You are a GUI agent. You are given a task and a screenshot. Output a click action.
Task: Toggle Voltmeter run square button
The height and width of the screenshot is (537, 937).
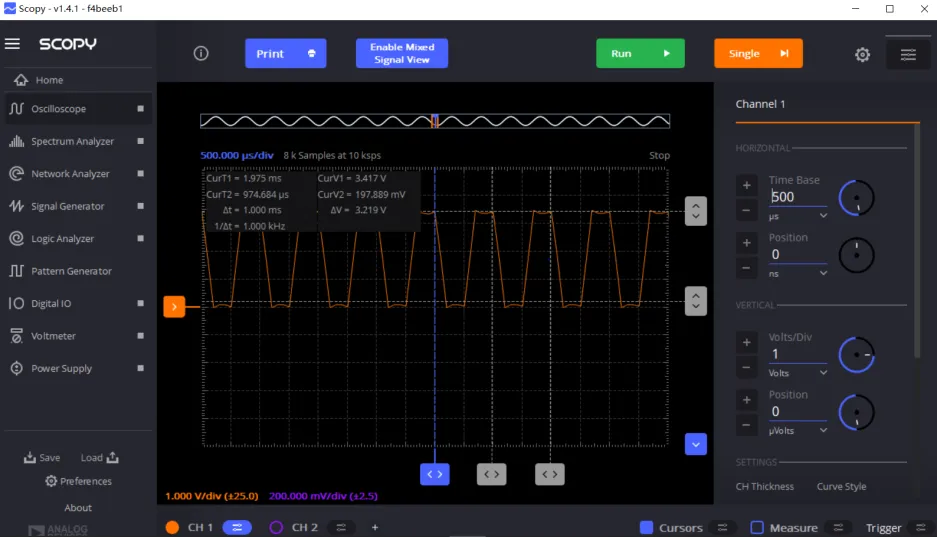pos(140,336)
